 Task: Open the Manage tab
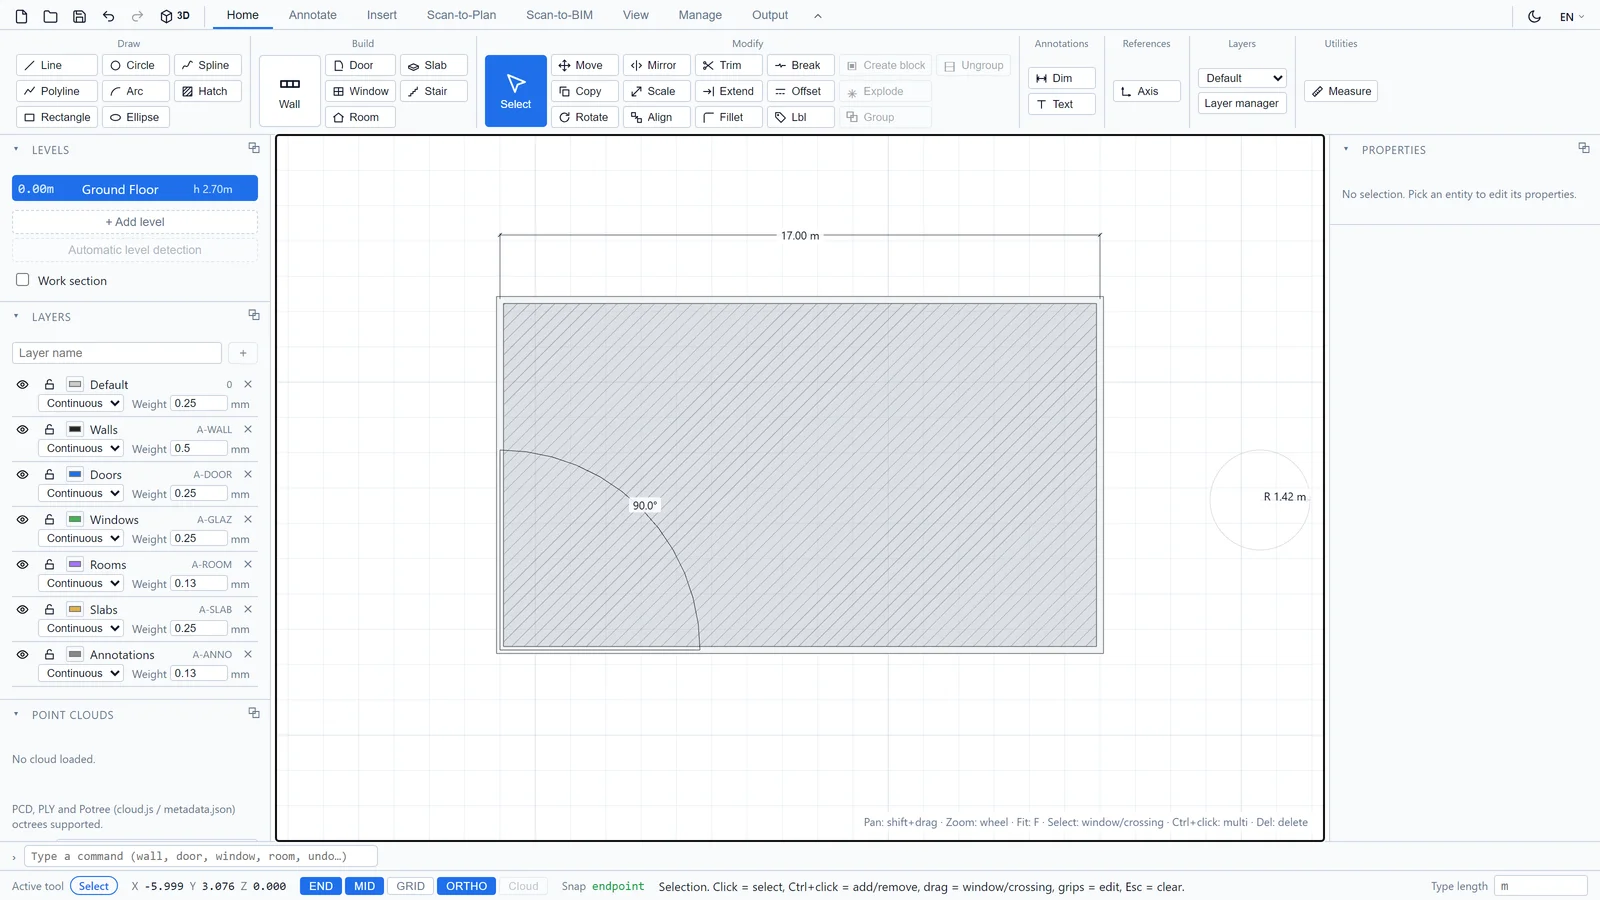click(x=700, y=15)
